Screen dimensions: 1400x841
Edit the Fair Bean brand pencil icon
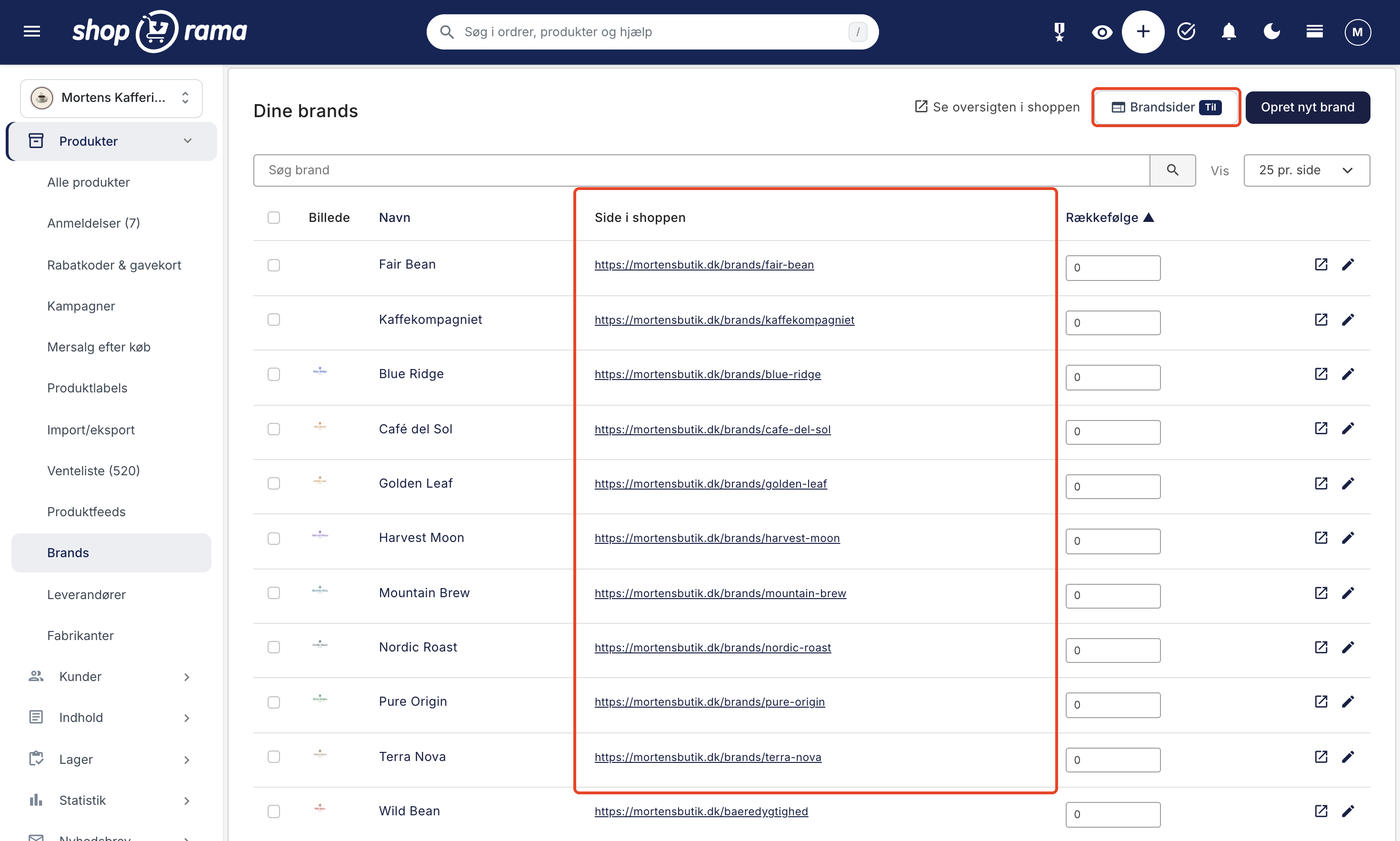(1348, 265)
